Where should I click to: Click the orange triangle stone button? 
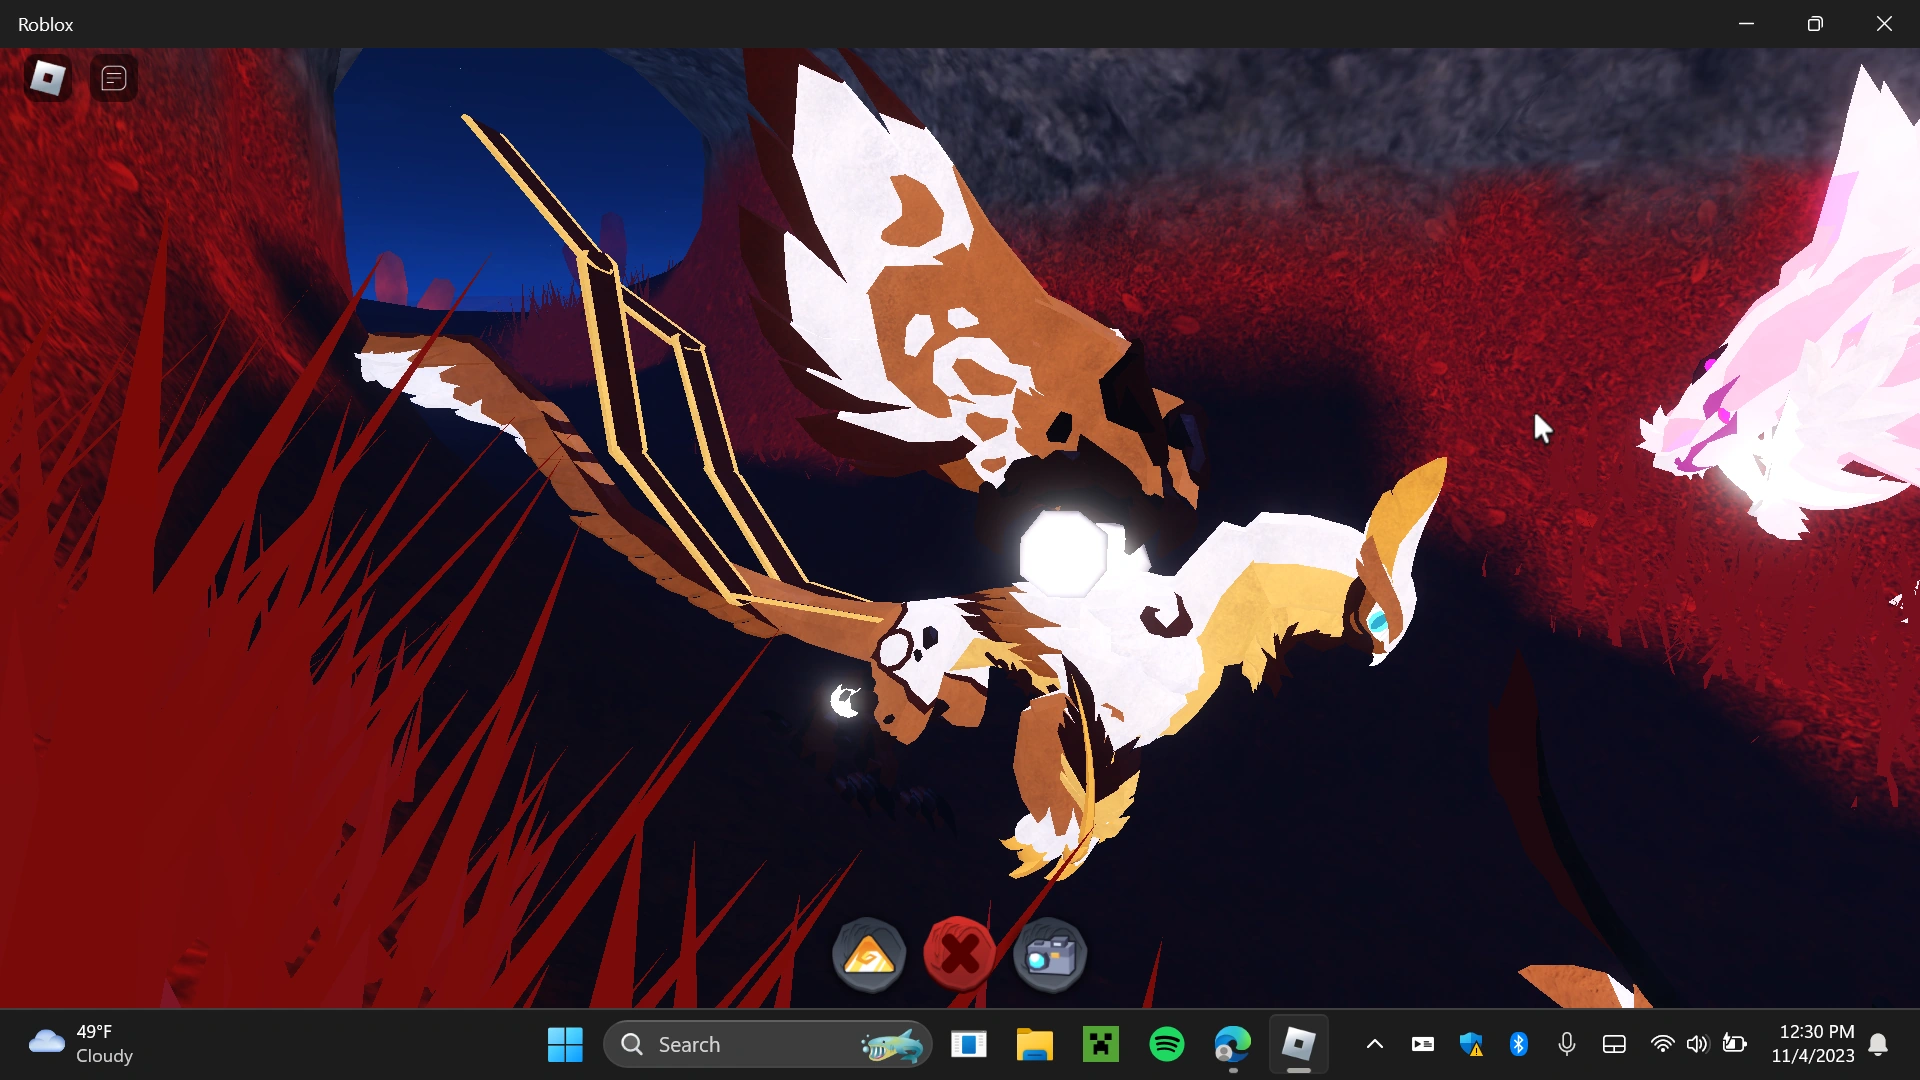coord(868,955)
